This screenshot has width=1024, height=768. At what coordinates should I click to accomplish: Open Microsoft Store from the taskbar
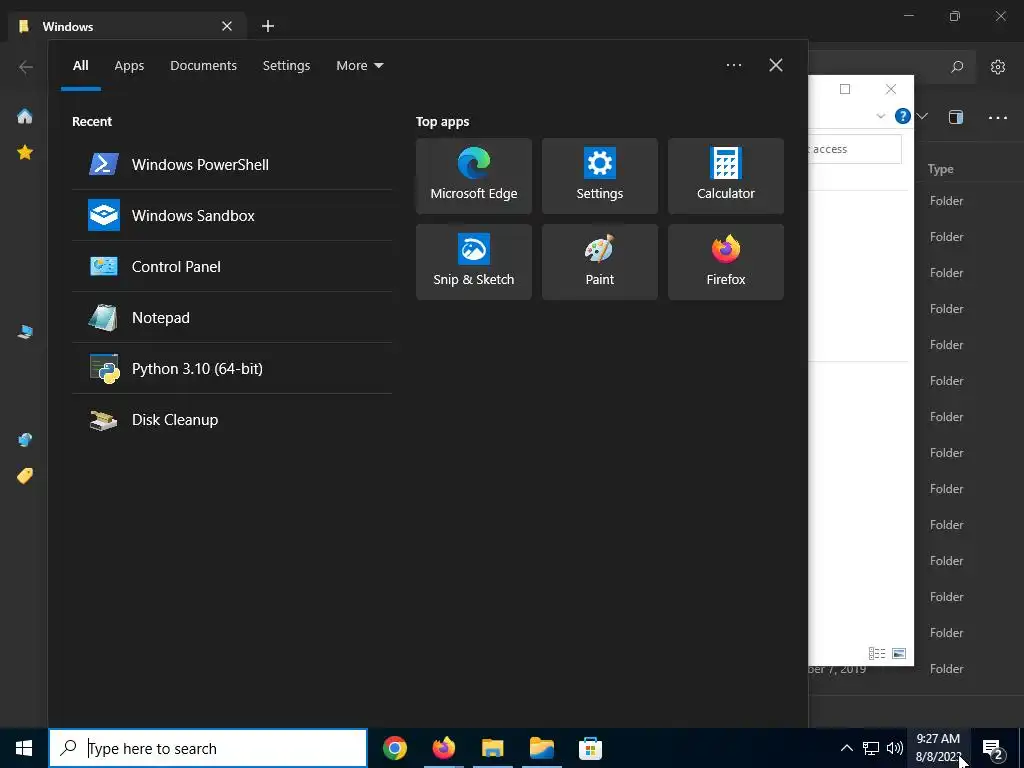click(x=590, y=748)
